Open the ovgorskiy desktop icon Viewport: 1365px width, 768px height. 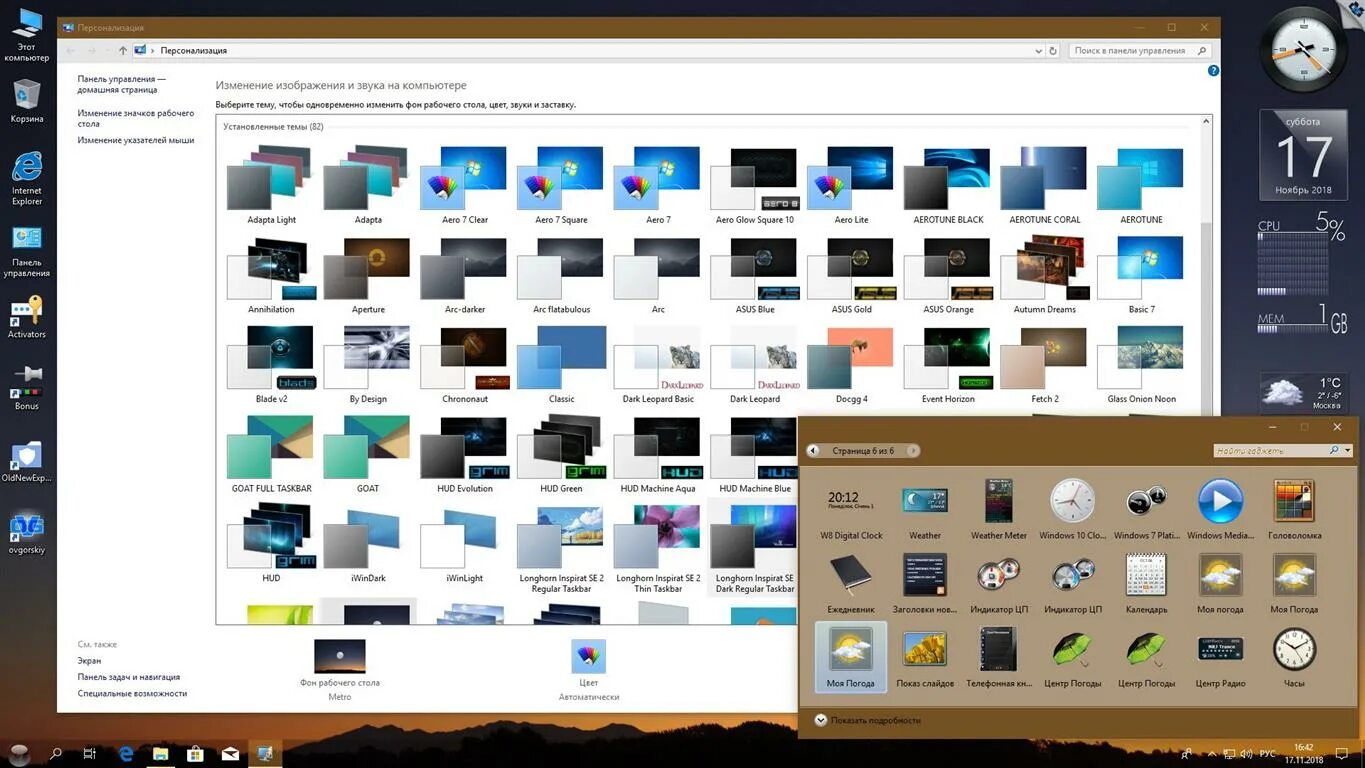click(x=27, y=534)
